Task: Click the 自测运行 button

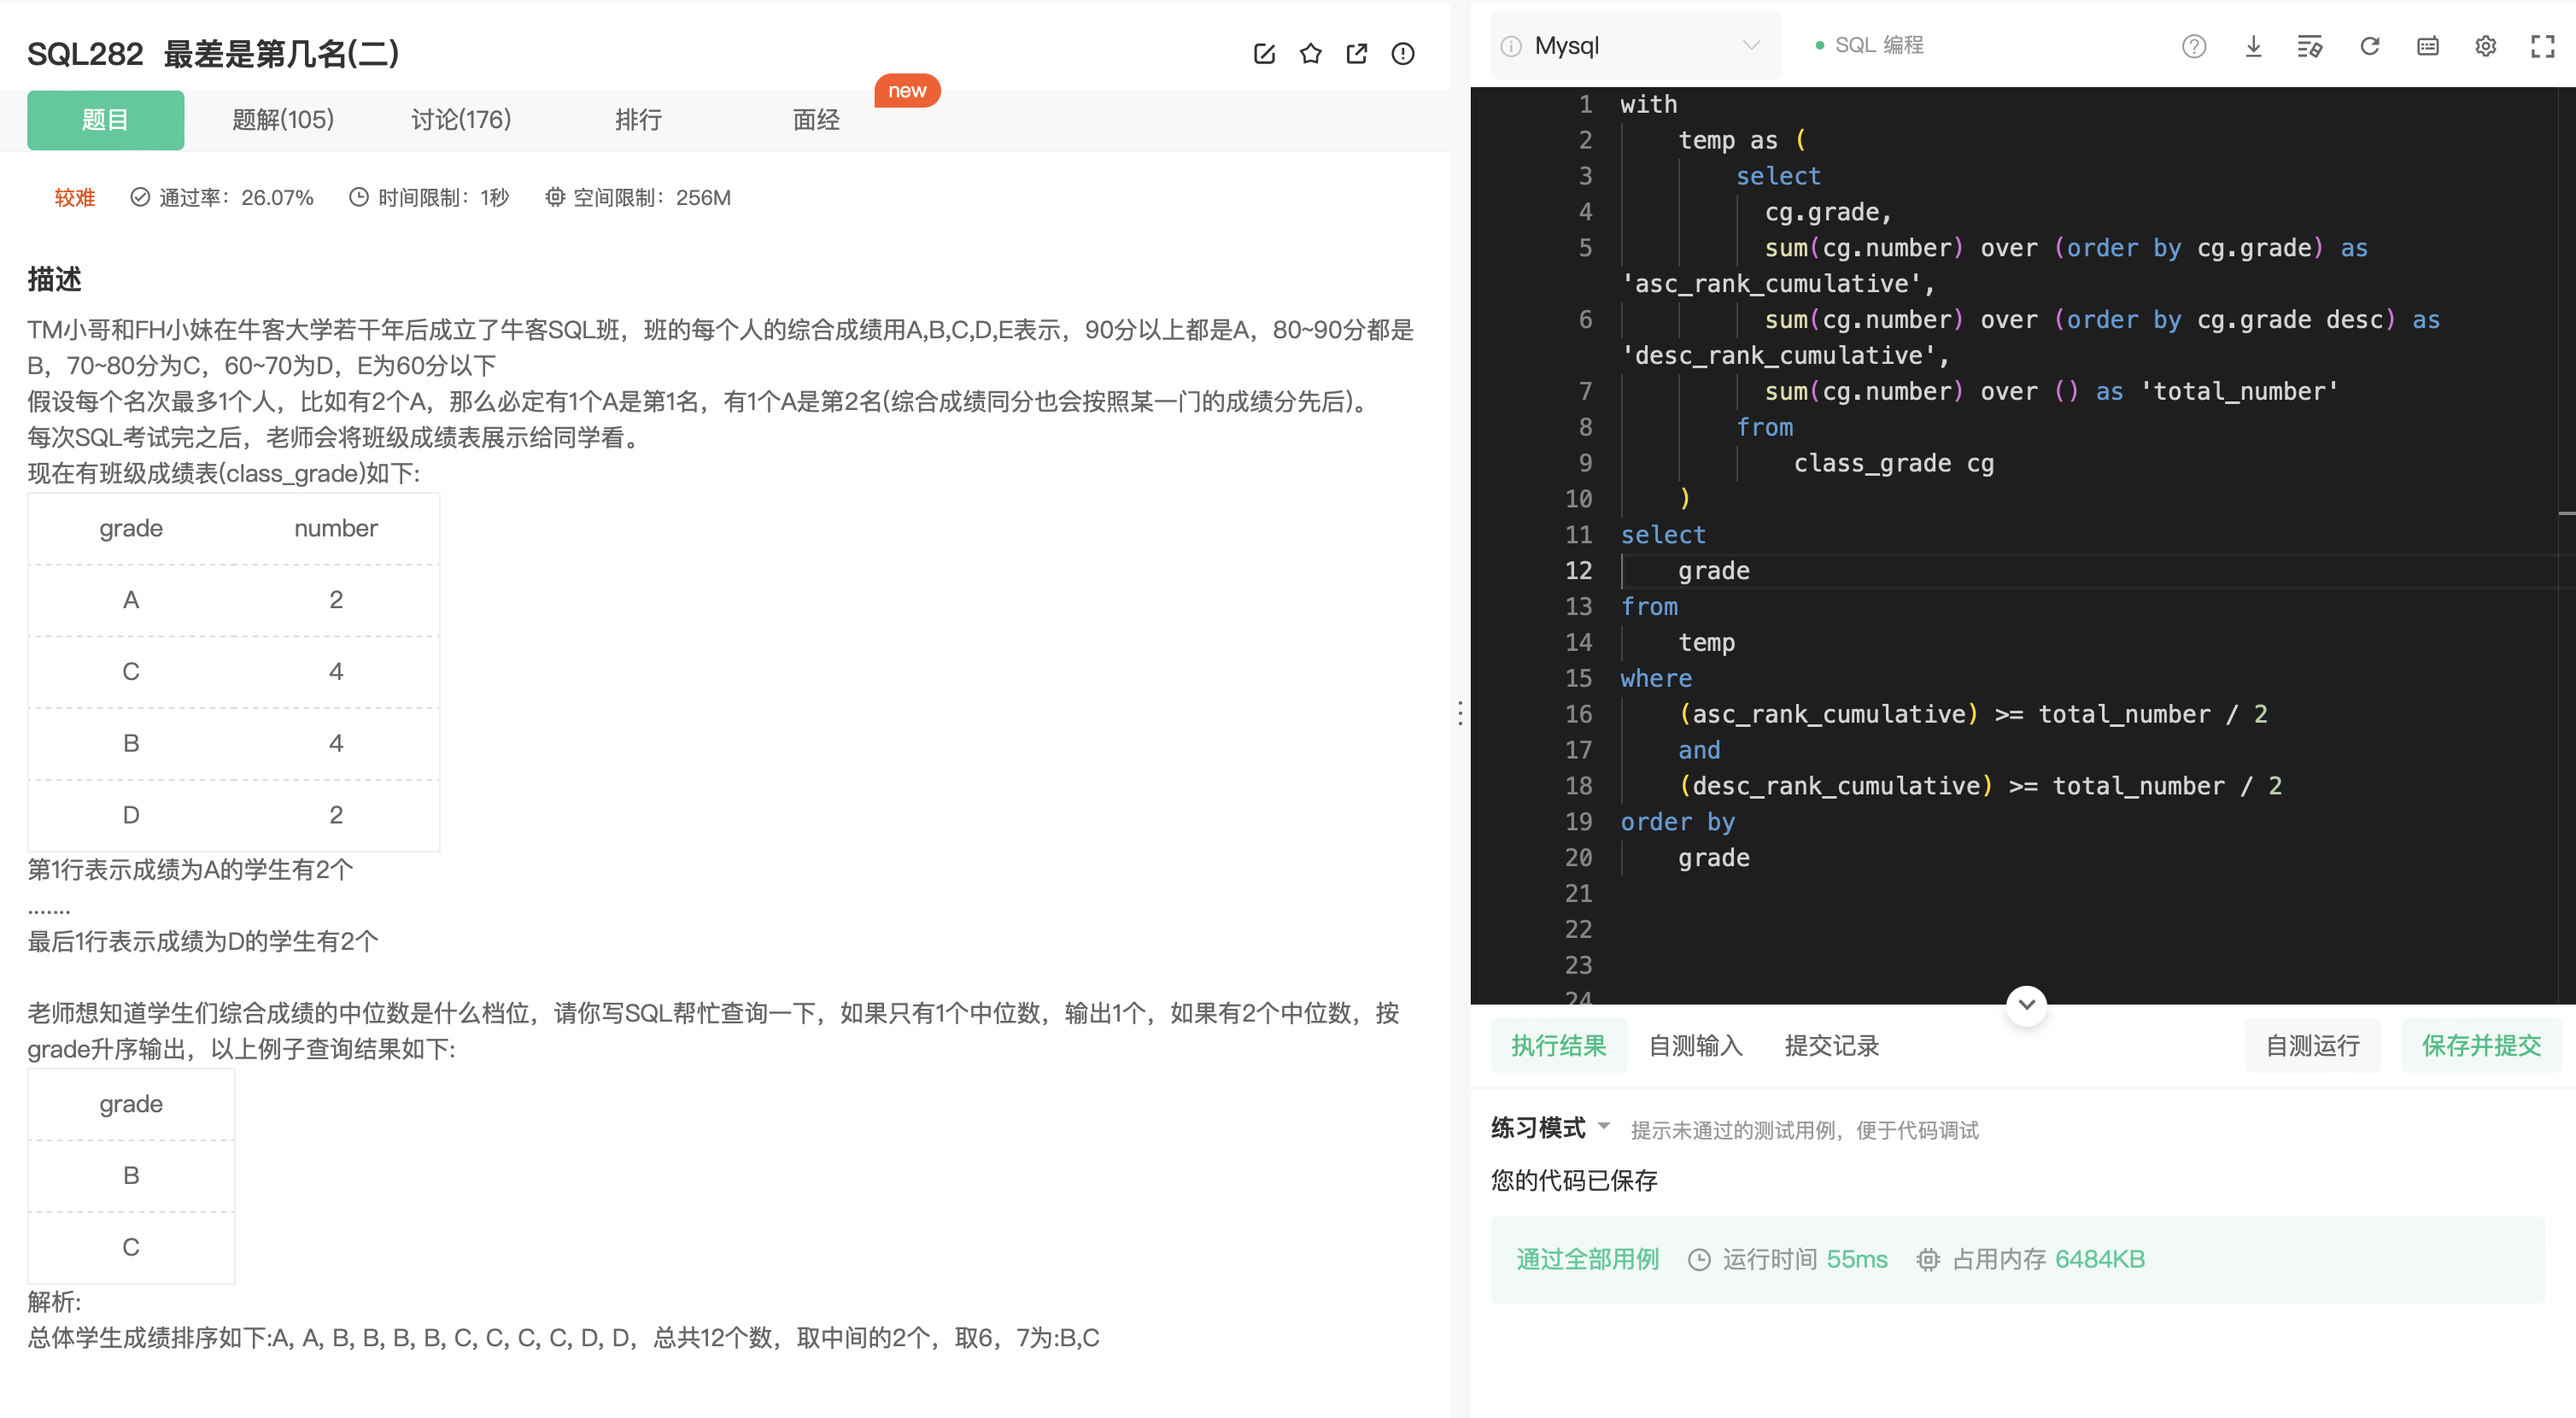Action: (2311, 1046)
